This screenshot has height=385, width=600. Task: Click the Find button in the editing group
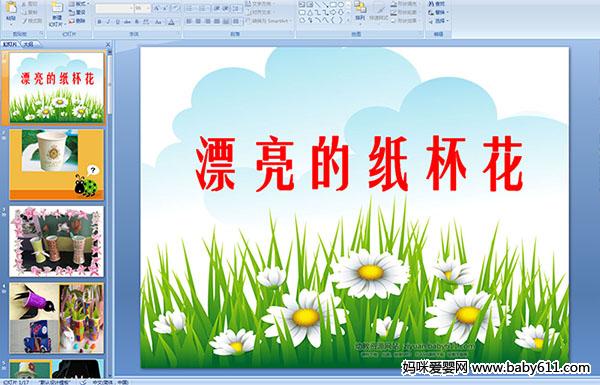point(437,4)
